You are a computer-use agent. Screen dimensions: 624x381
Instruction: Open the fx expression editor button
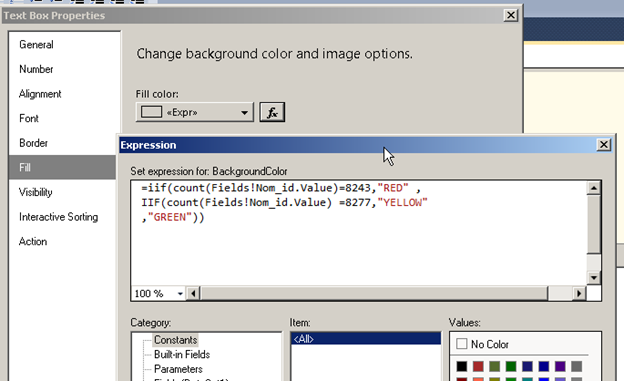(272, 112)
